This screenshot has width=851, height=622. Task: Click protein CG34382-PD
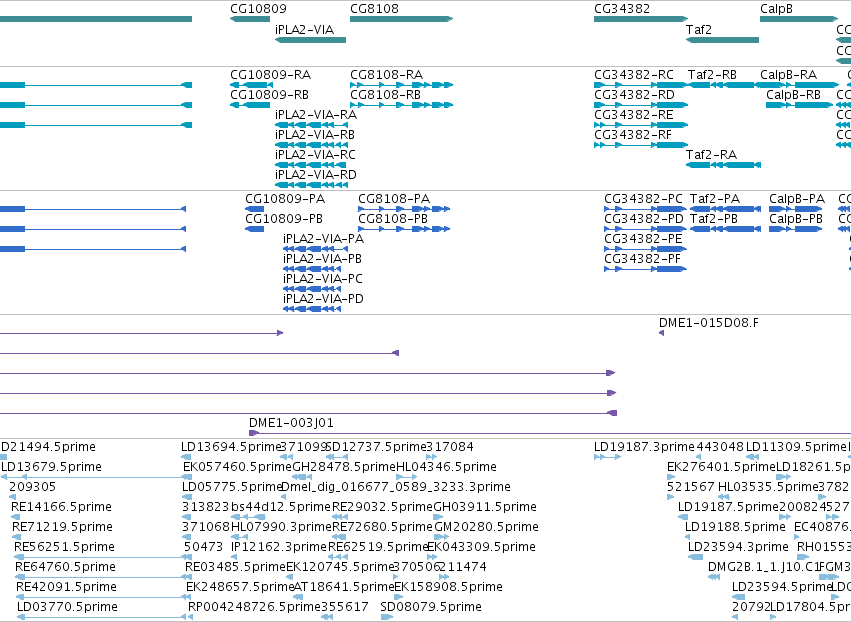pyautogui.click(x=645, y=229)
